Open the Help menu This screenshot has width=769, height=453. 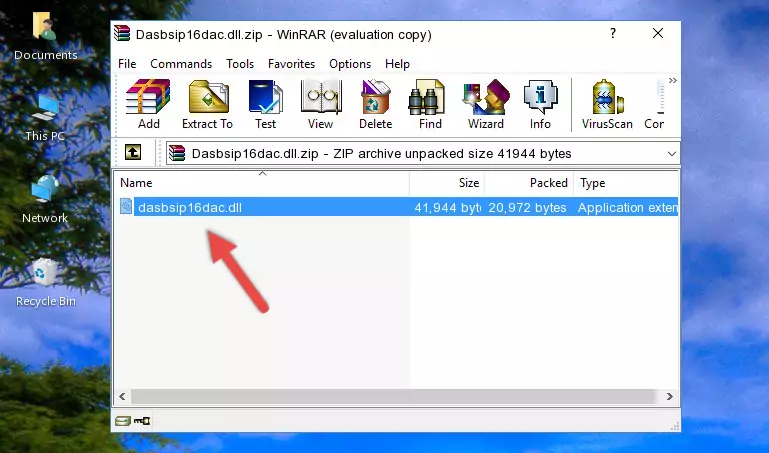397,64
